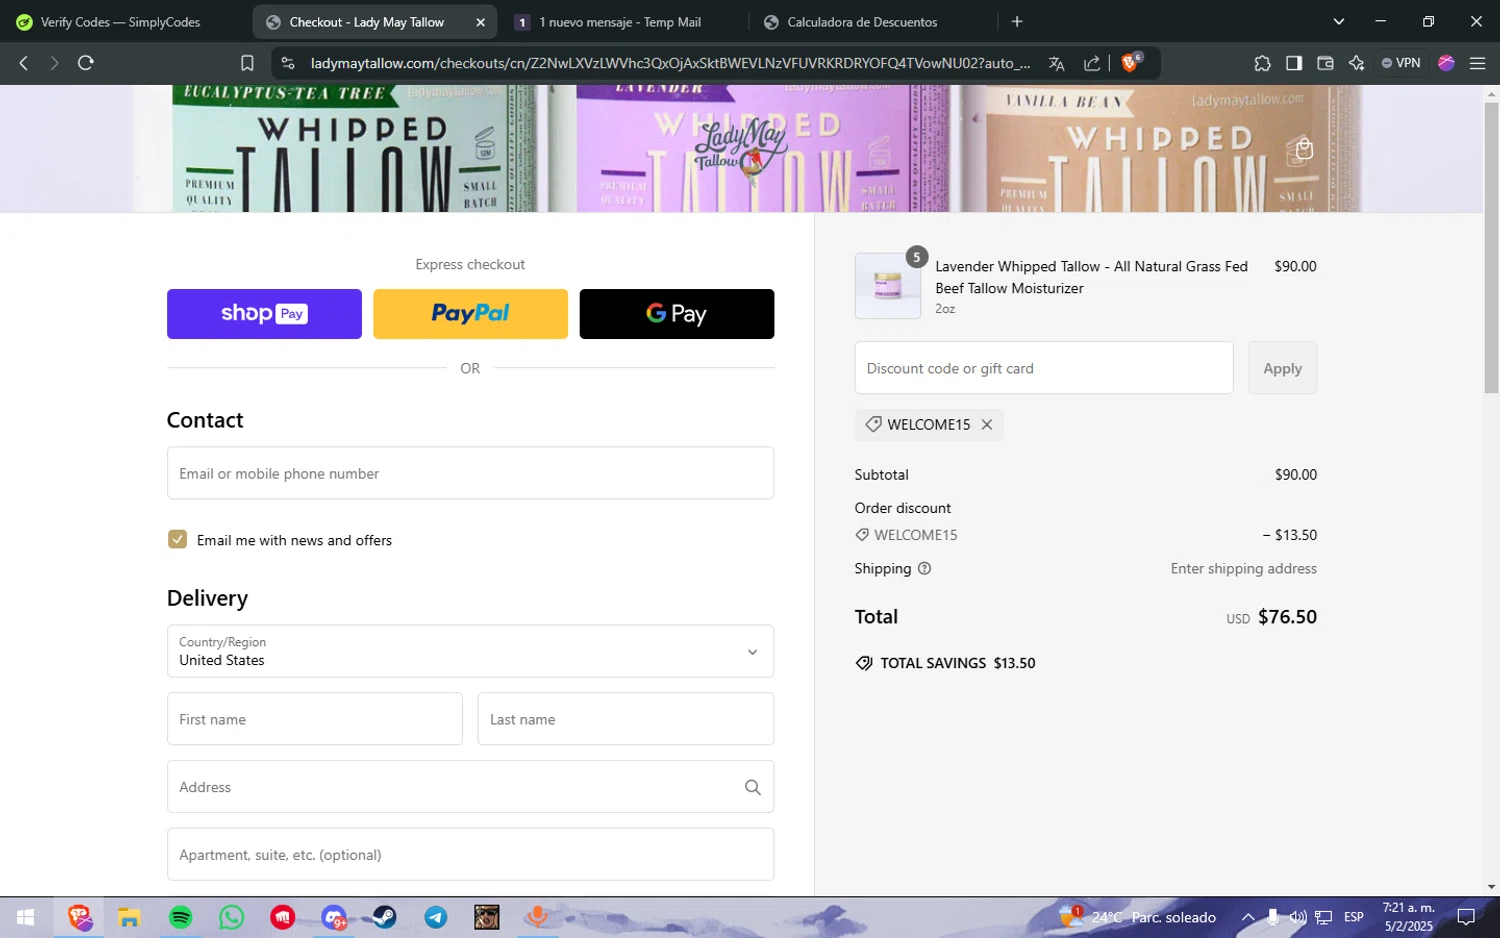Open Telegram from taskbar

coord(435,917)
